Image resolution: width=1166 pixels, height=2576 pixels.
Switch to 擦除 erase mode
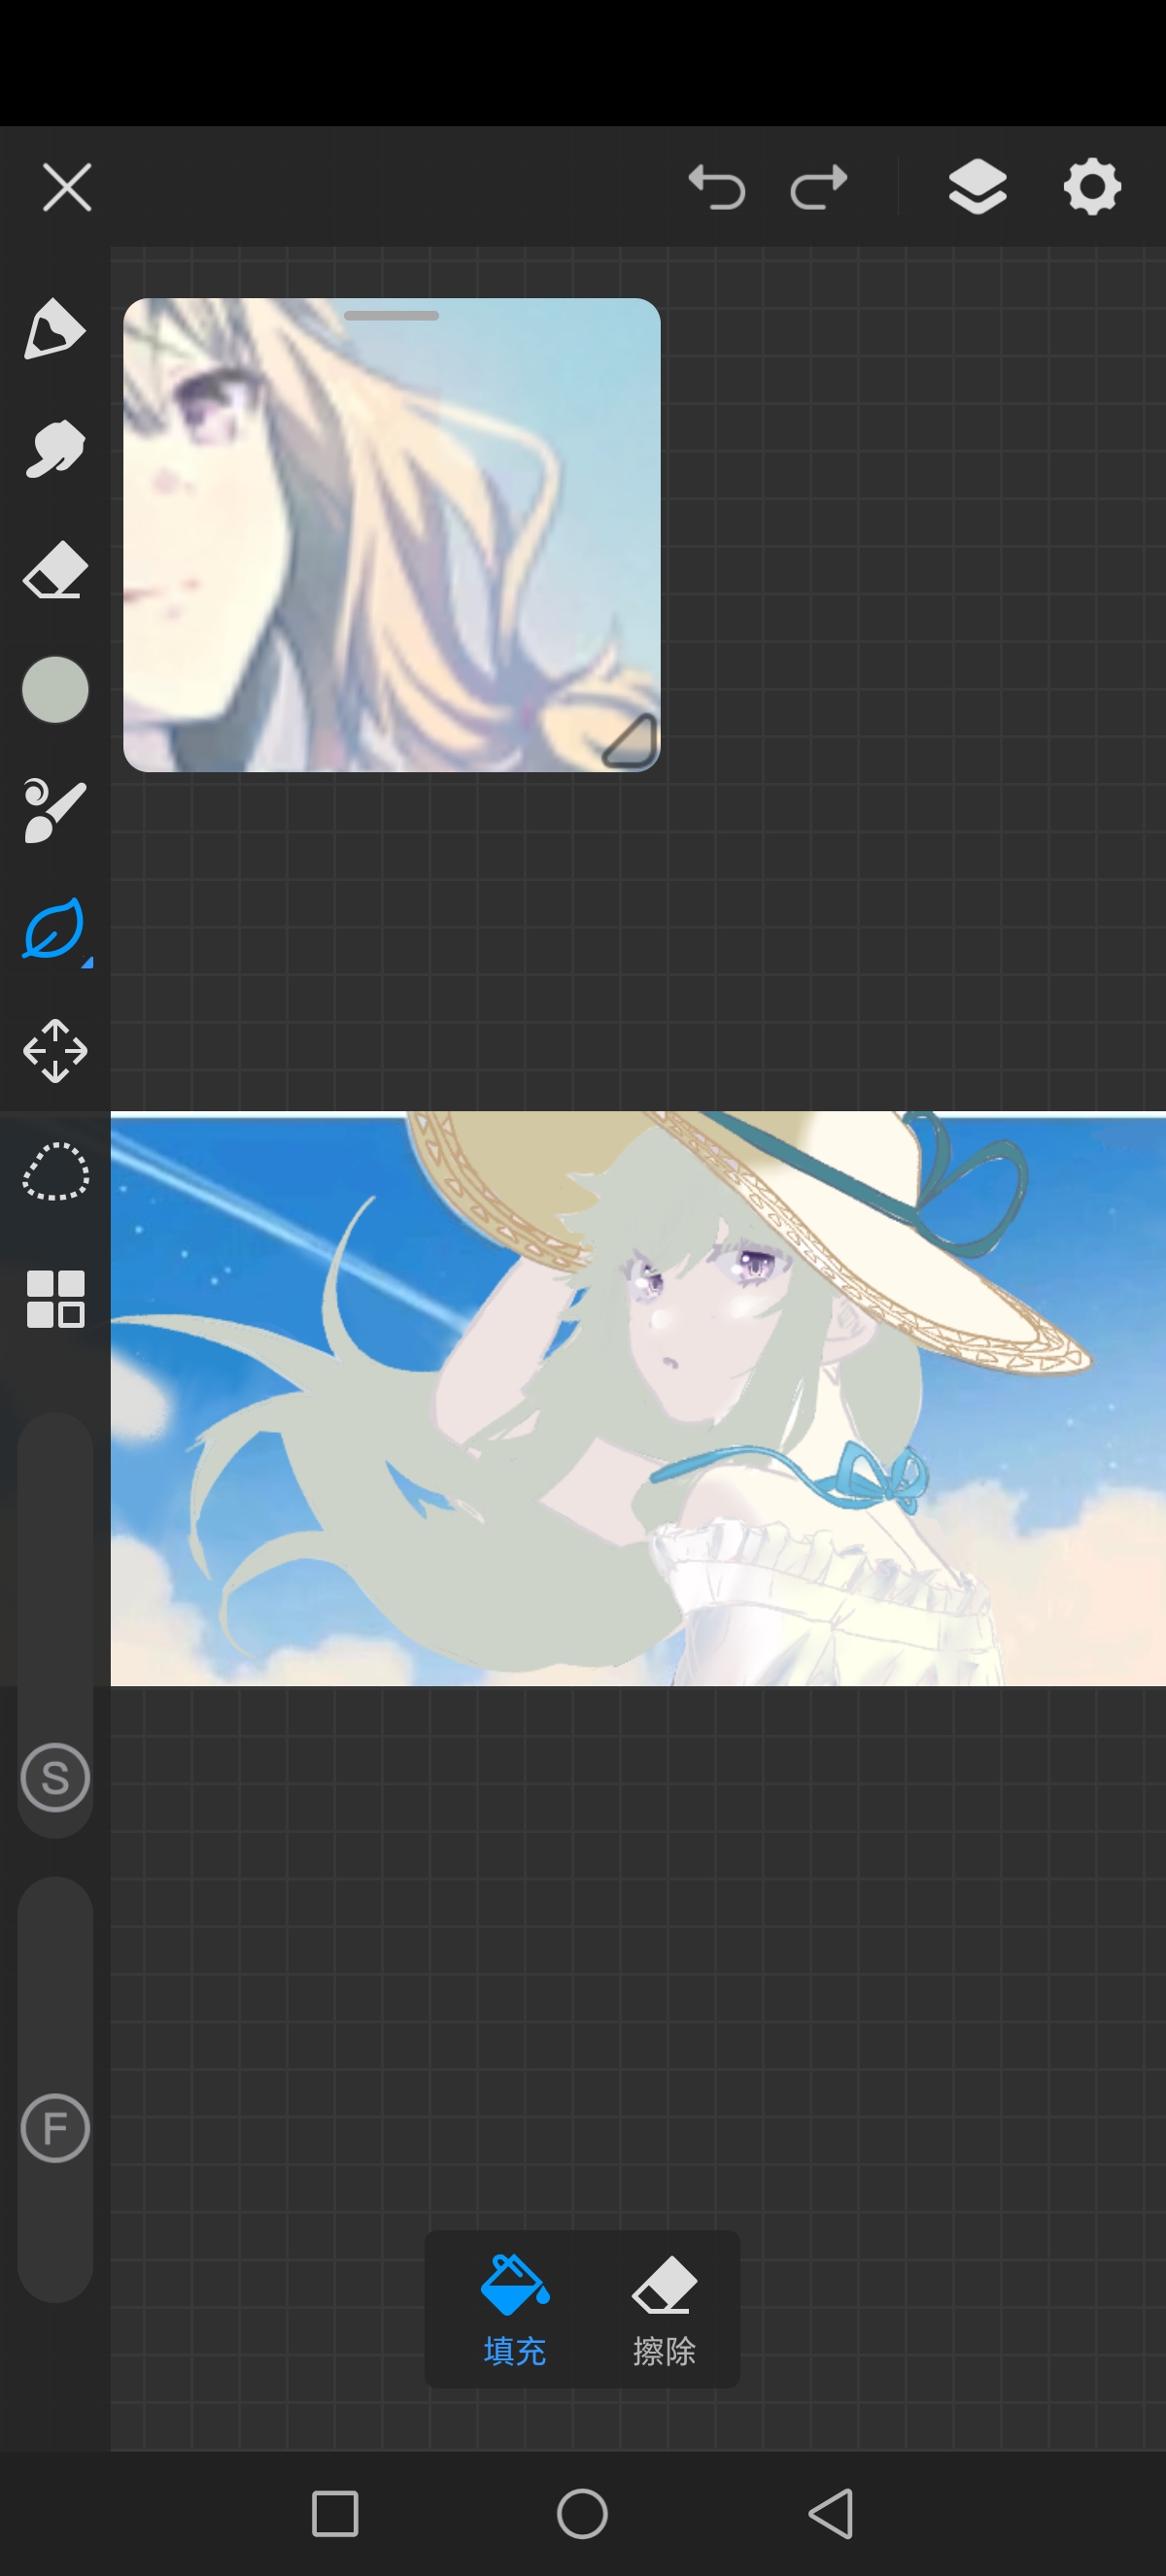664,2309
